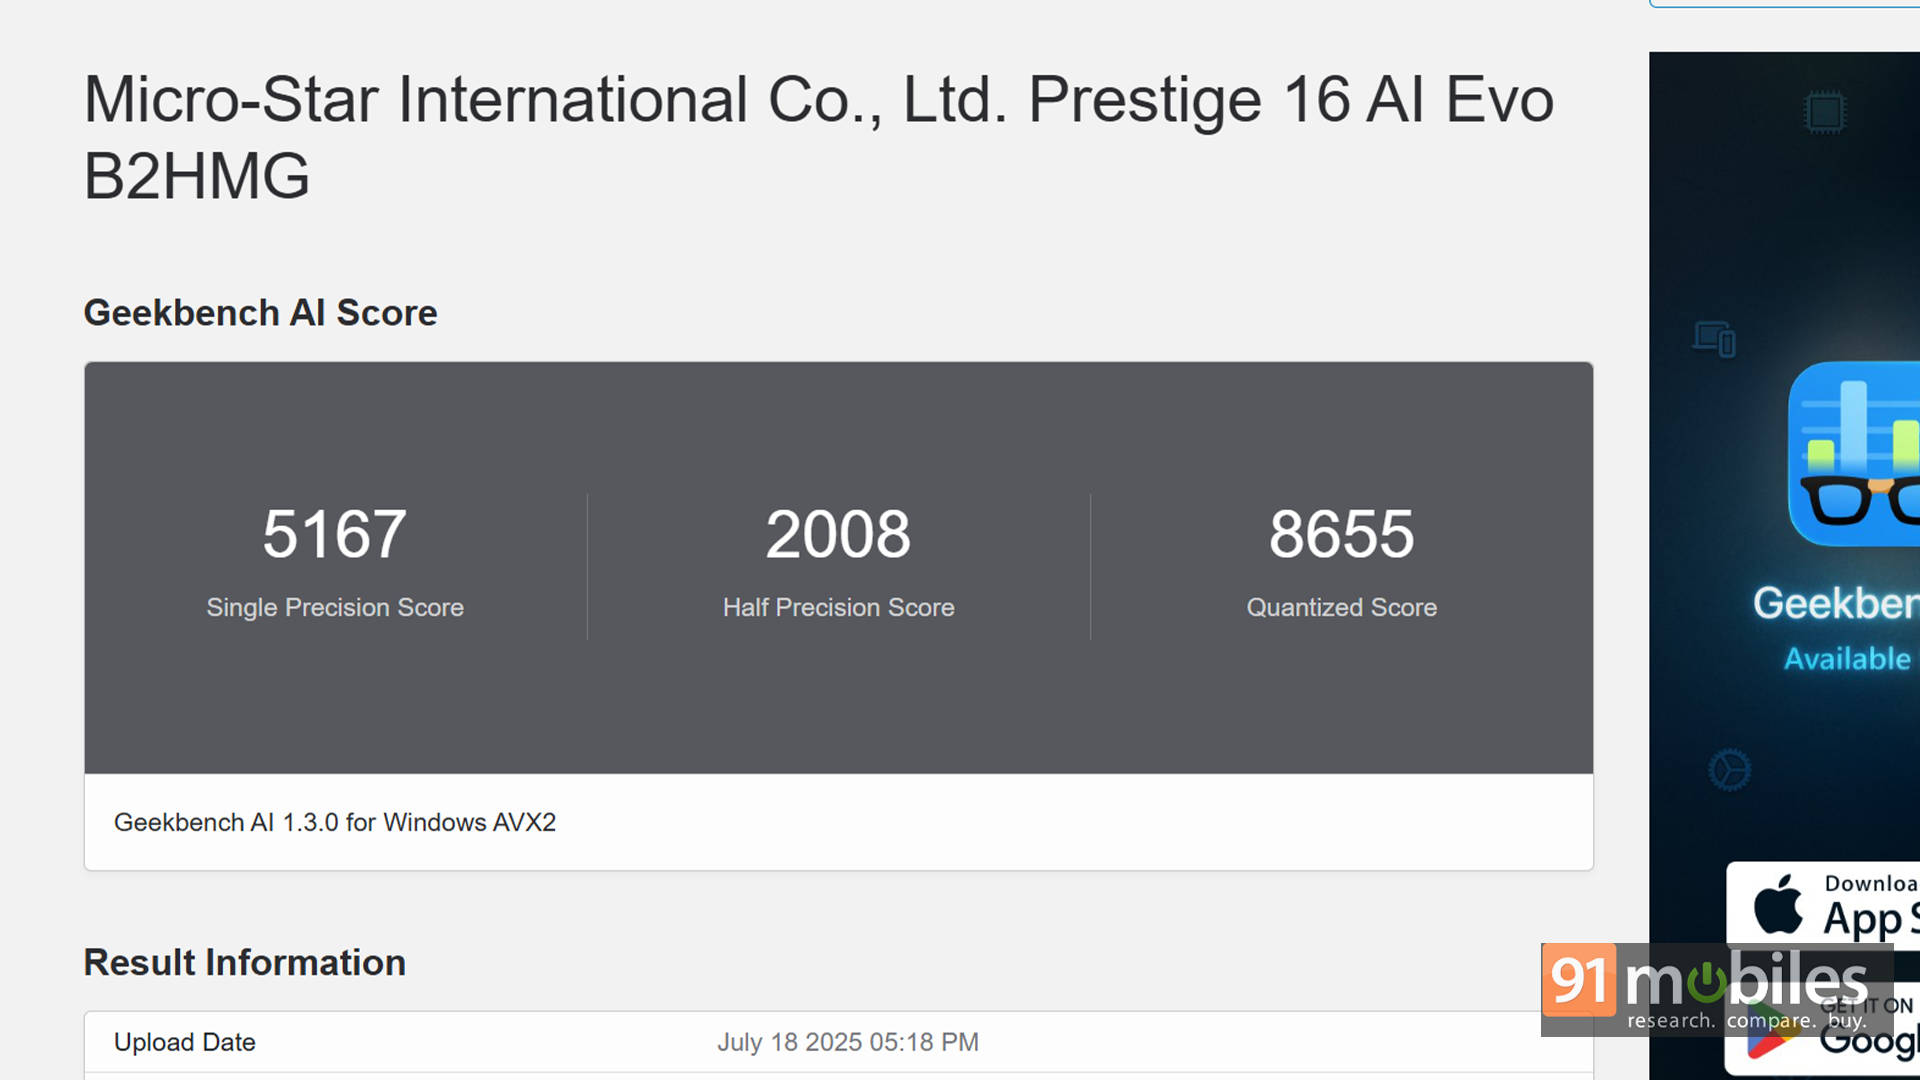Click the Geekbench AI Score heading

260,313
